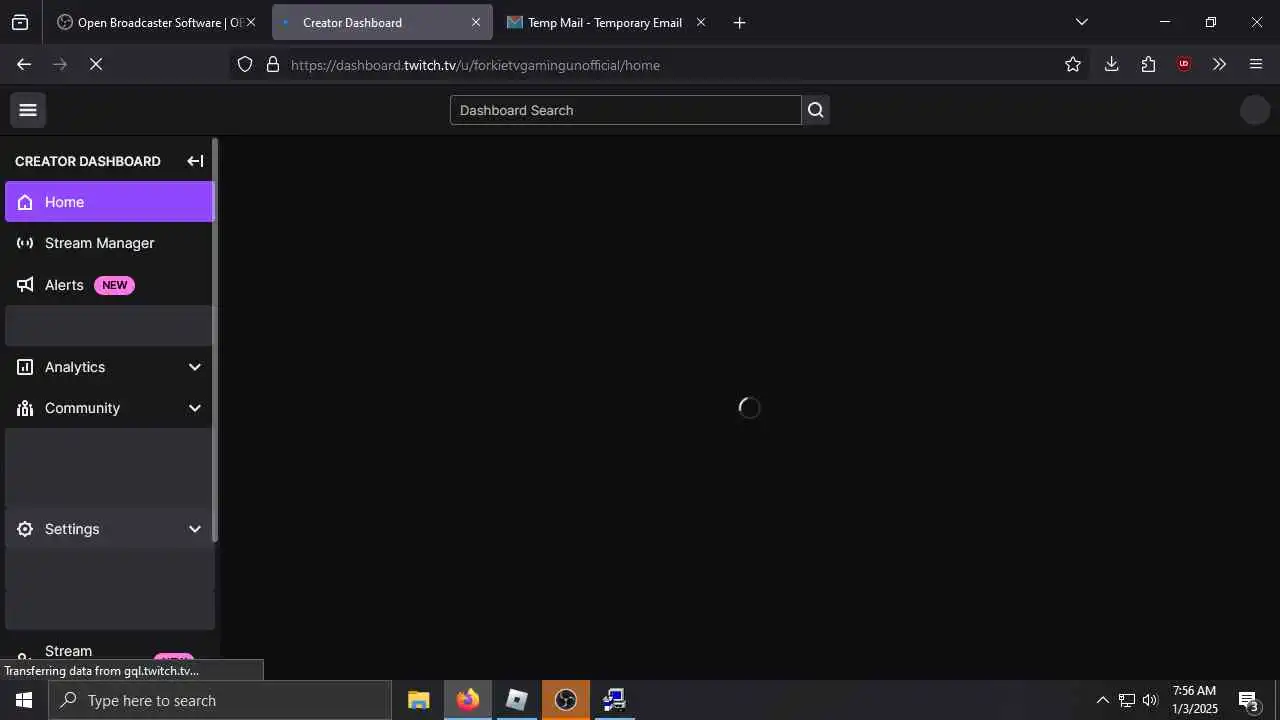Go to Home in the sidebar
Viewport: 1280px width, 720px height.
tap(110, 202)
